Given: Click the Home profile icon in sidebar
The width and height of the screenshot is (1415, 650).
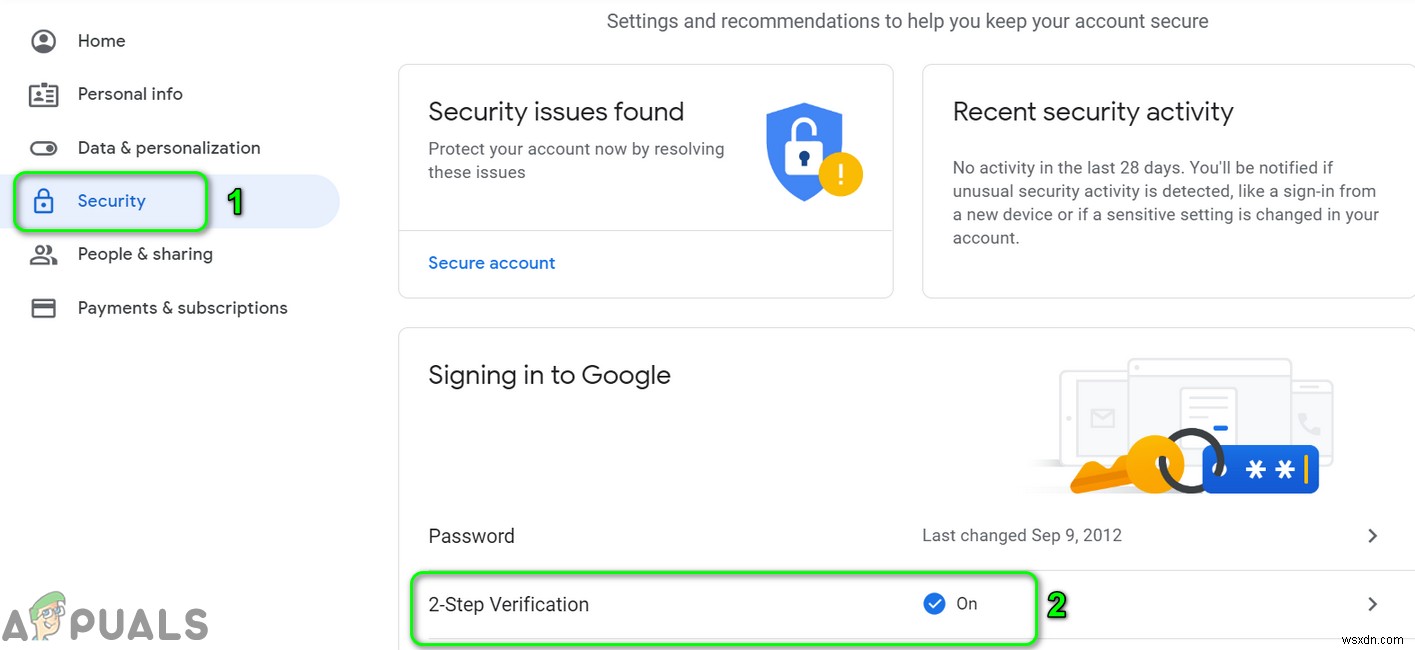Looking at the screenshot, I should click(43, 40).
